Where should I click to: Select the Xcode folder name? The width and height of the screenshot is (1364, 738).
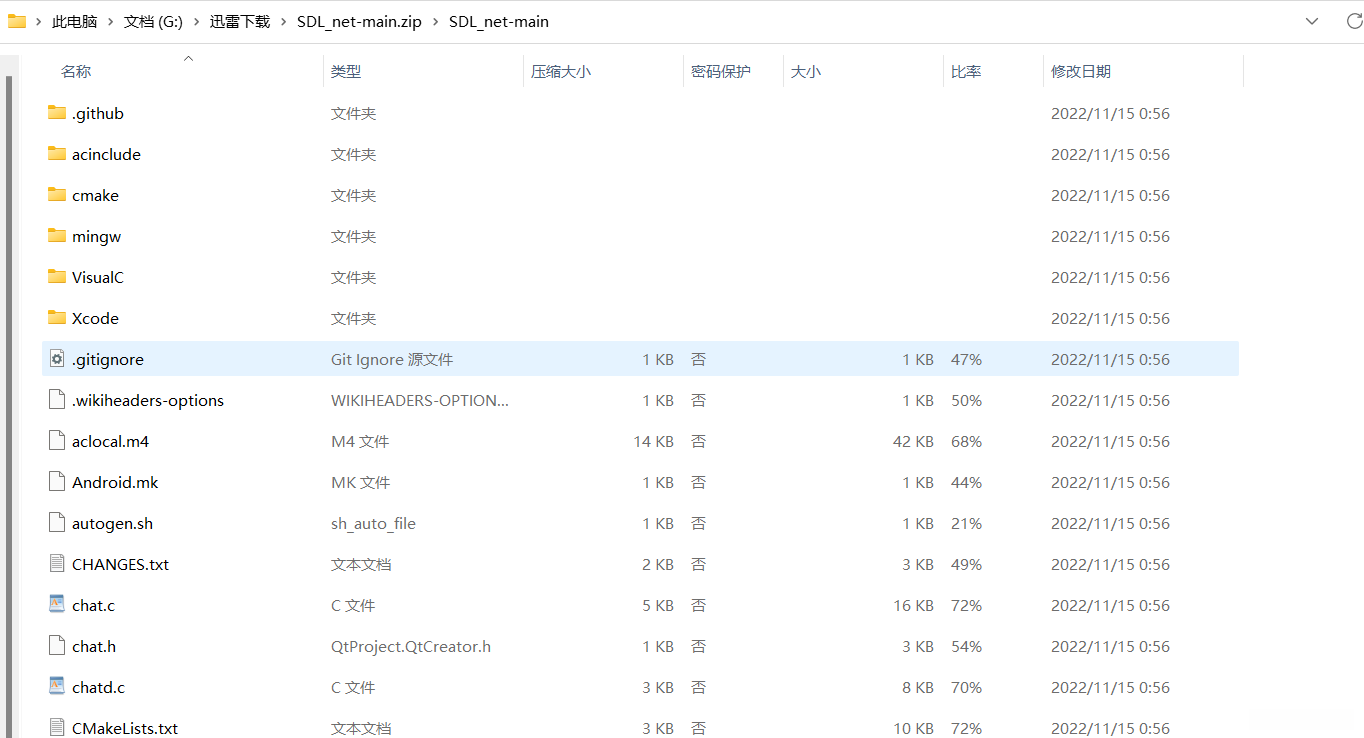tap(95, 318)
